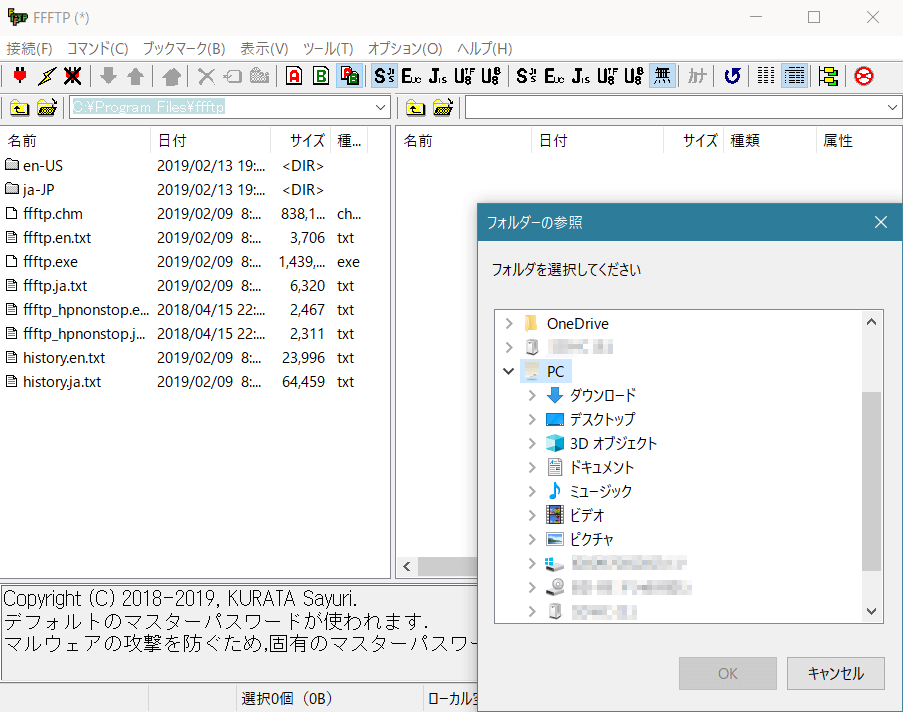The height and width of the screenshot is (712, 903).
Task: Toggle local Shift-JIS kanji code
Action: (384, 76)
